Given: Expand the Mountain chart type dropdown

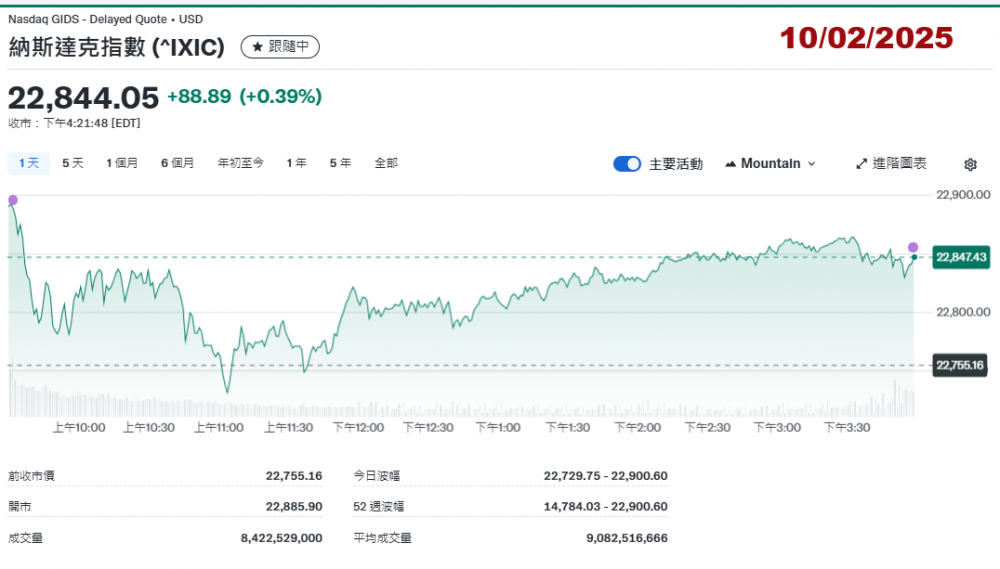Looking at the screenshot, I should coord(770,163).
